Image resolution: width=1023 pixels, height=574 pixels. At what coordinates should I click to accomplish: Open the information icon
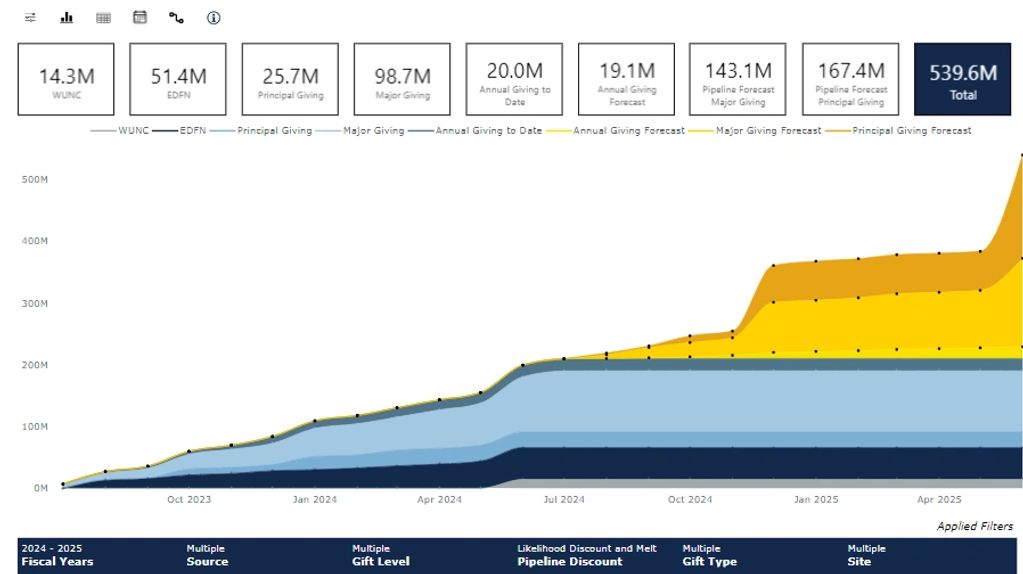pyautogui.click(x=213, y=18)
